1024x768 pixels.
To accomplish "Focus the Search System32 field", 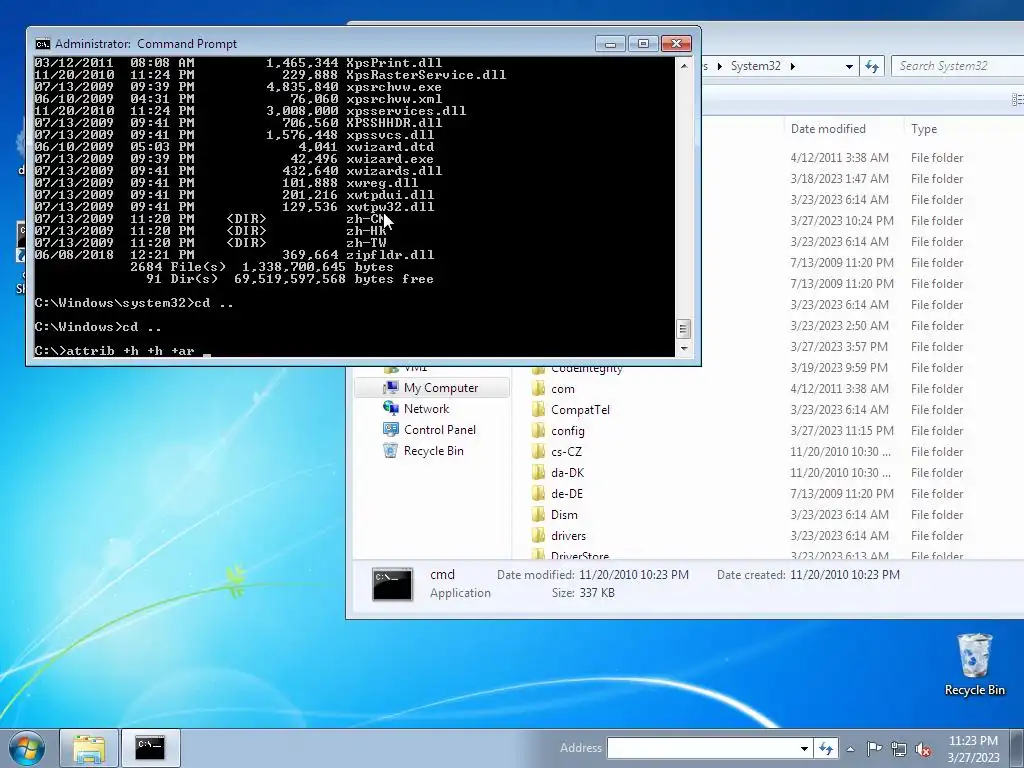I will point(957,66).
